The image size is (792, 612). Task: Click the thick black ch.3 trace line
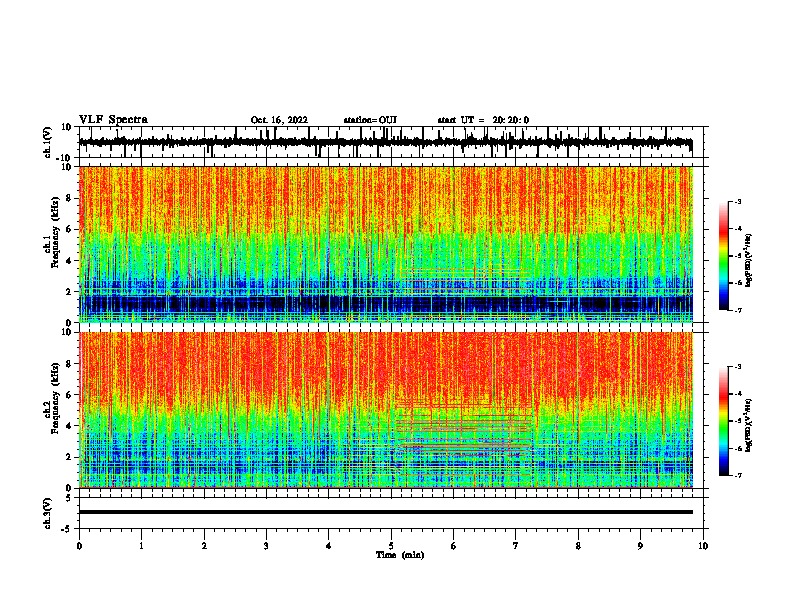(x=385, y=512)
